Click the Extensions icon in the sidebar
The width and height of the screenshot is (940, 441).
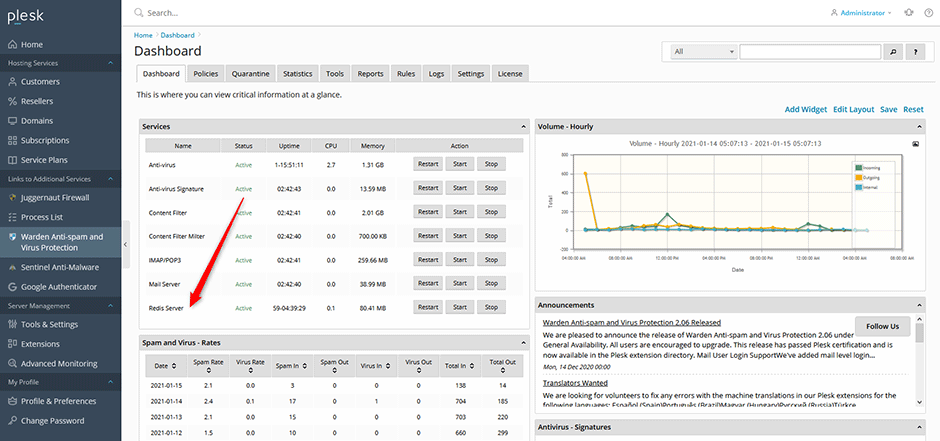[x=12, y=345]
